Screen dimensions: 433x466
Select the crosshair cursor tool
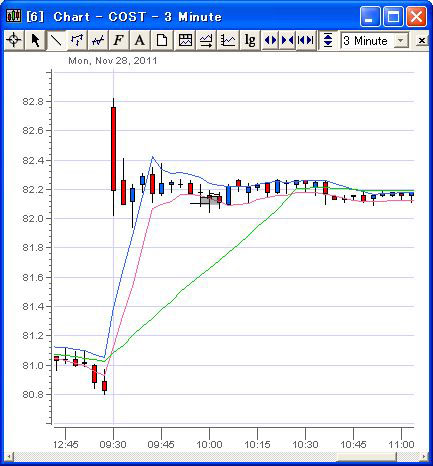pyautogui.click(x=14, y=41)
